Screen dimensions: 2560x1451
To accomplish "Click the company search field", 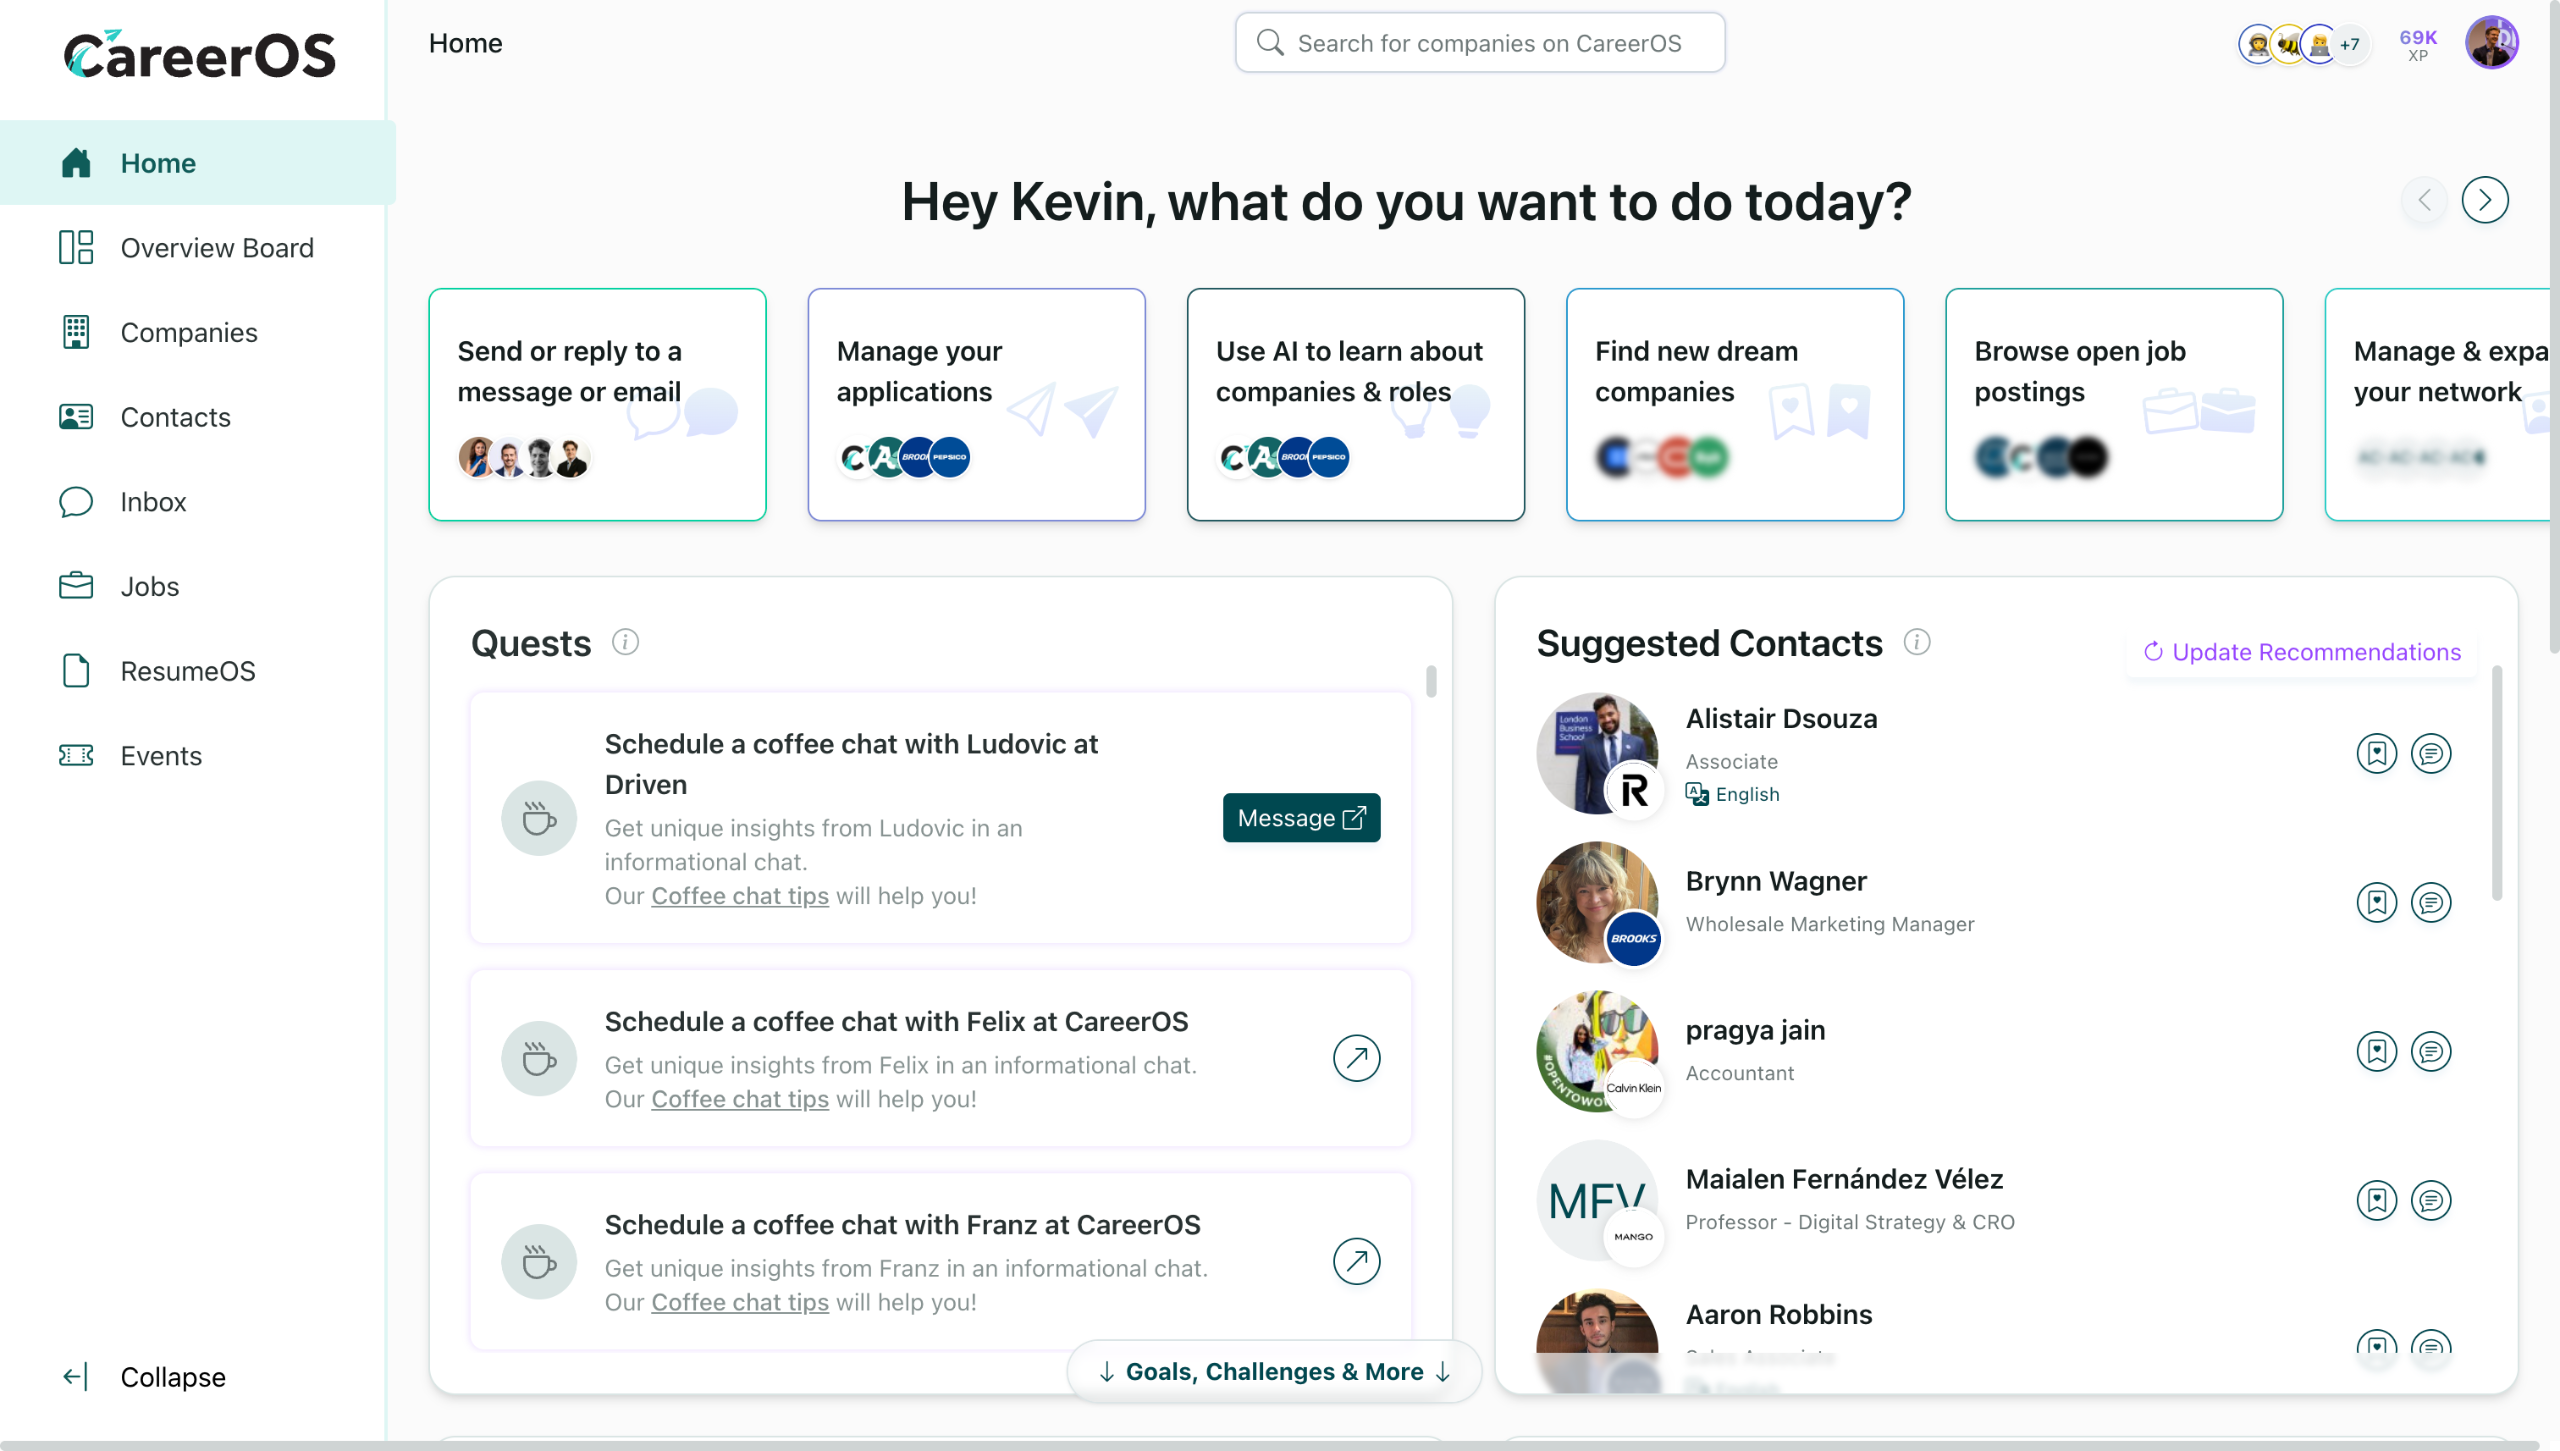I will point(1480,43).
